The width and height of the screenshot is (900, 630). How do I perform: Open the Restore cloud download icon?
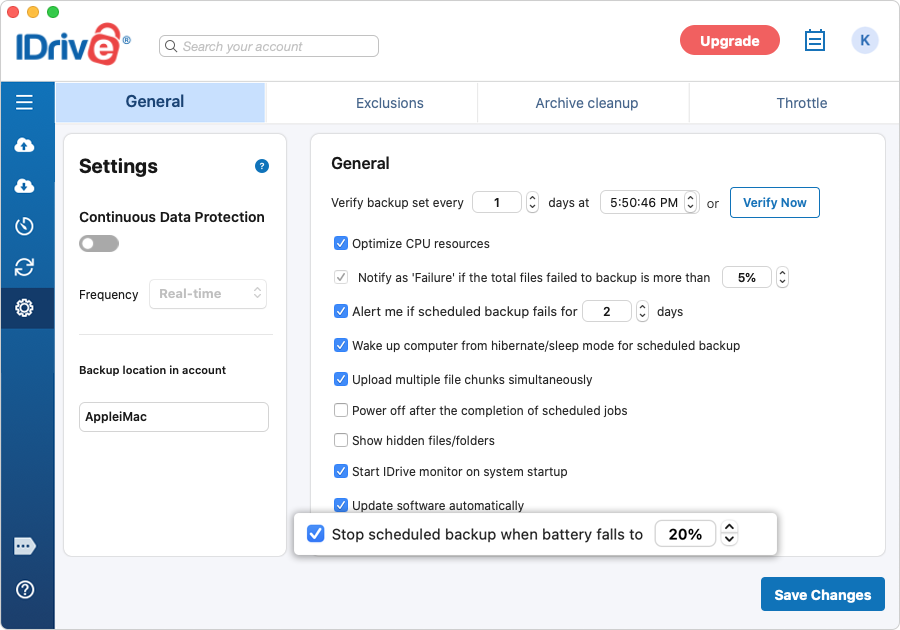24,186
